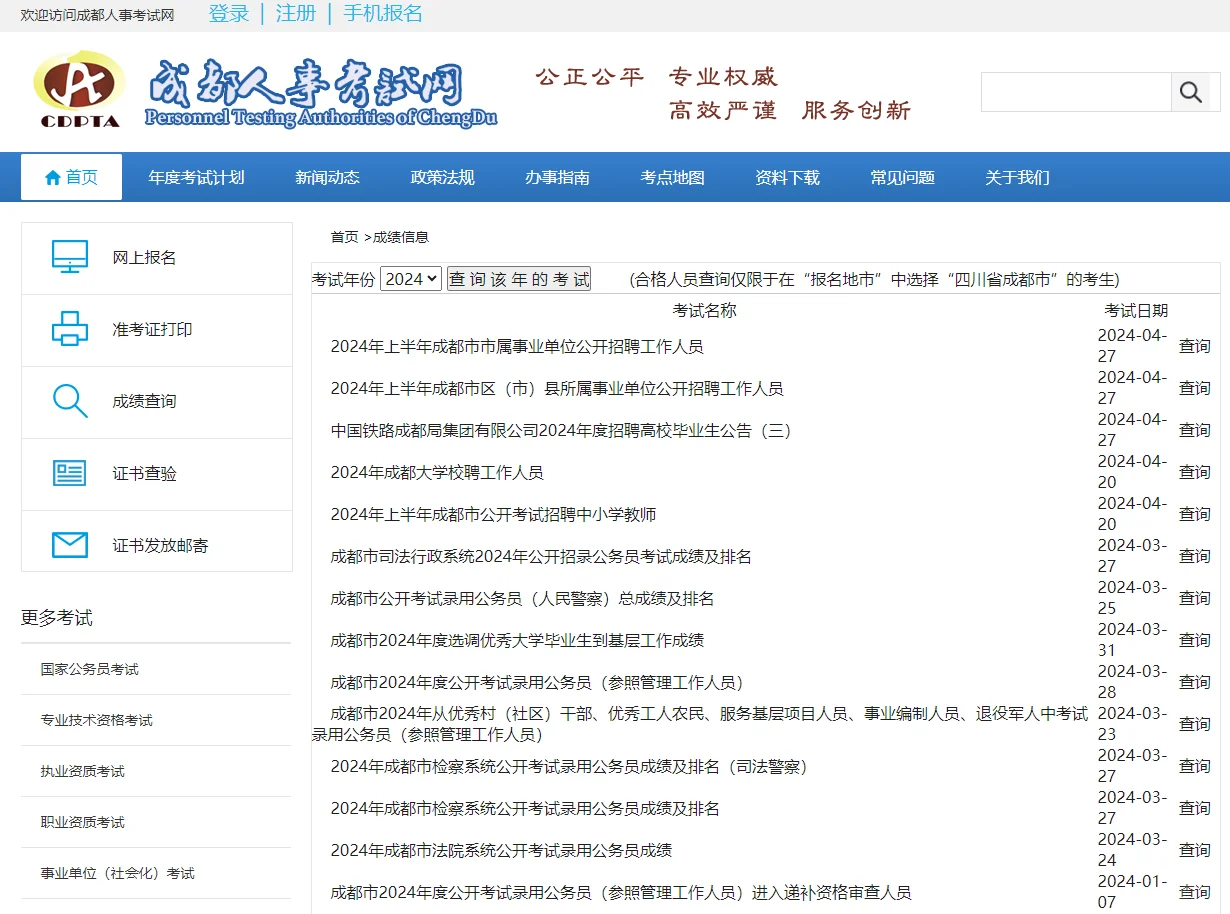Image resolution: width=1230 pixels, height=914 pixels.
Task: Click the 注册 link at top
Action: click(296, 13)
